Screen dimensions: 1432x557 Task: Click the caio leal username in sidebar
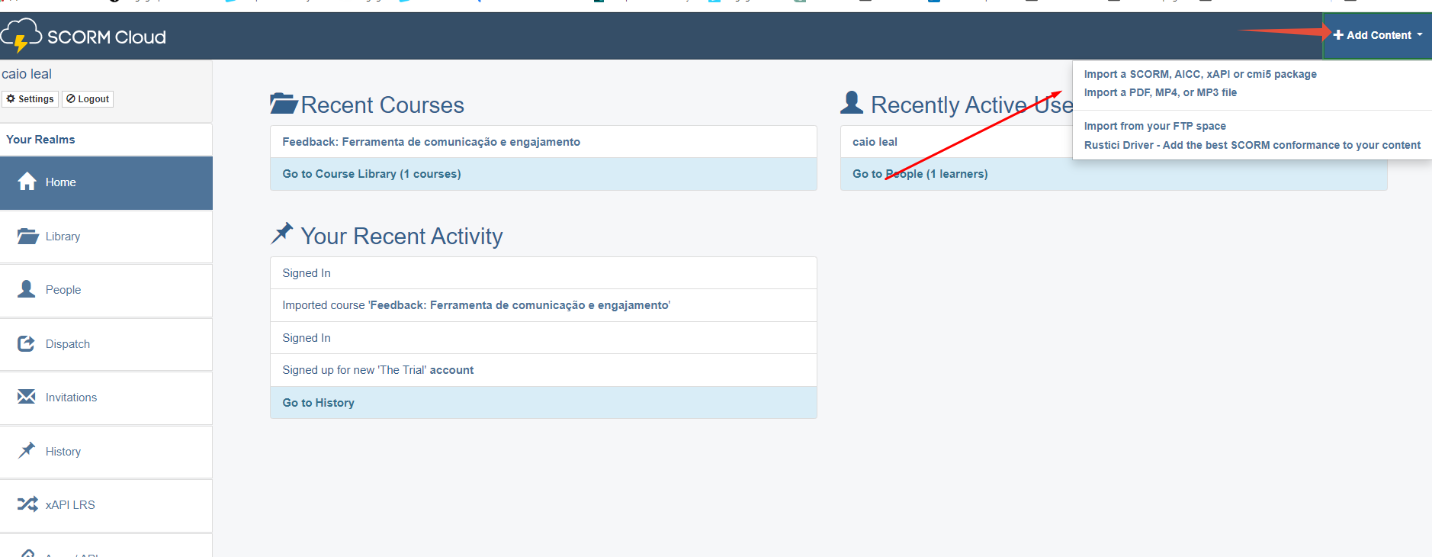pos(27,74)
